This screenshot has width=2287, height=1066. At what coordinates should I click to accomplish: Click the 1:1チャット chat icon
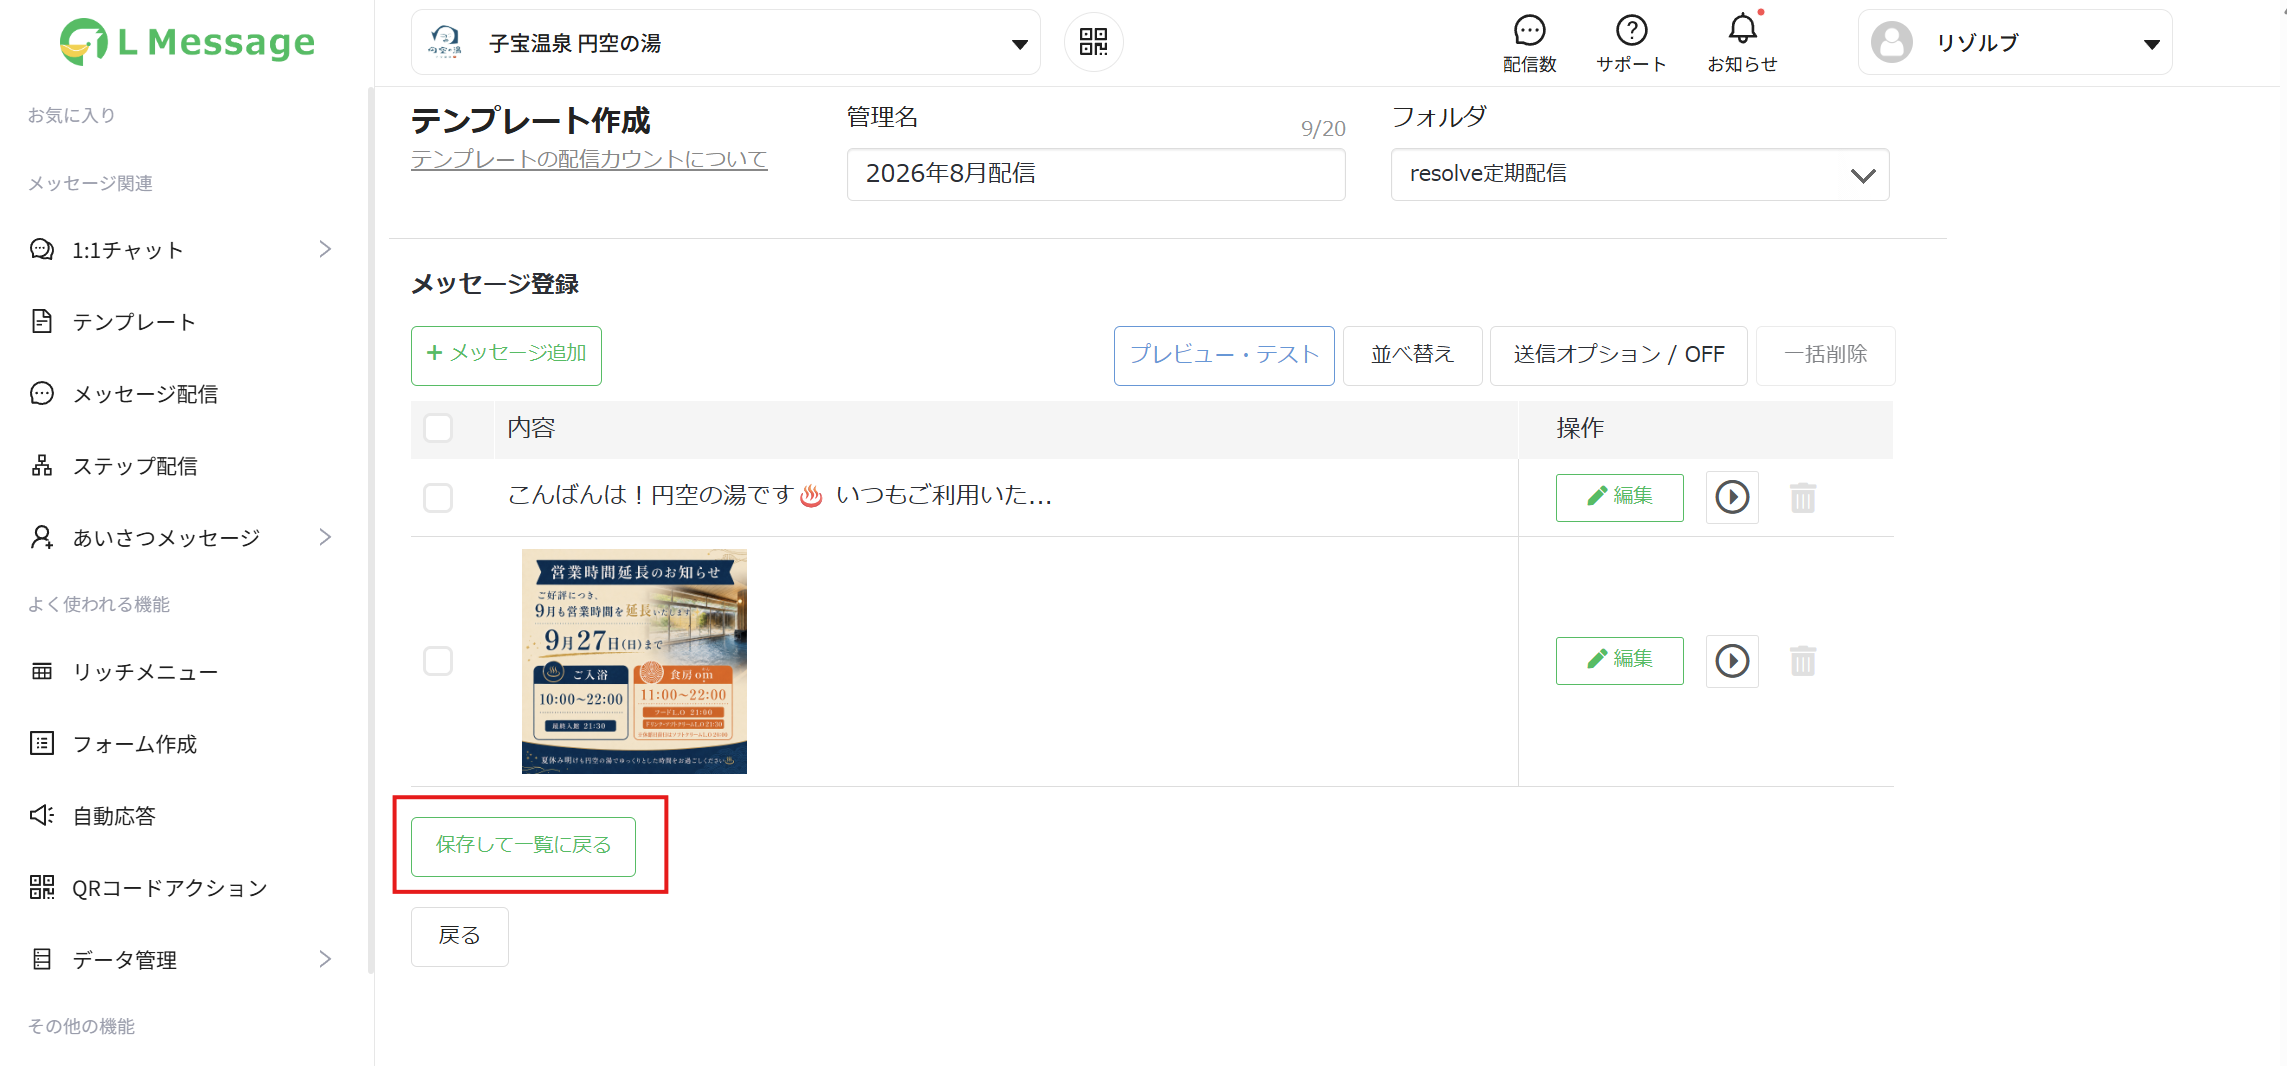coord(42,249)
